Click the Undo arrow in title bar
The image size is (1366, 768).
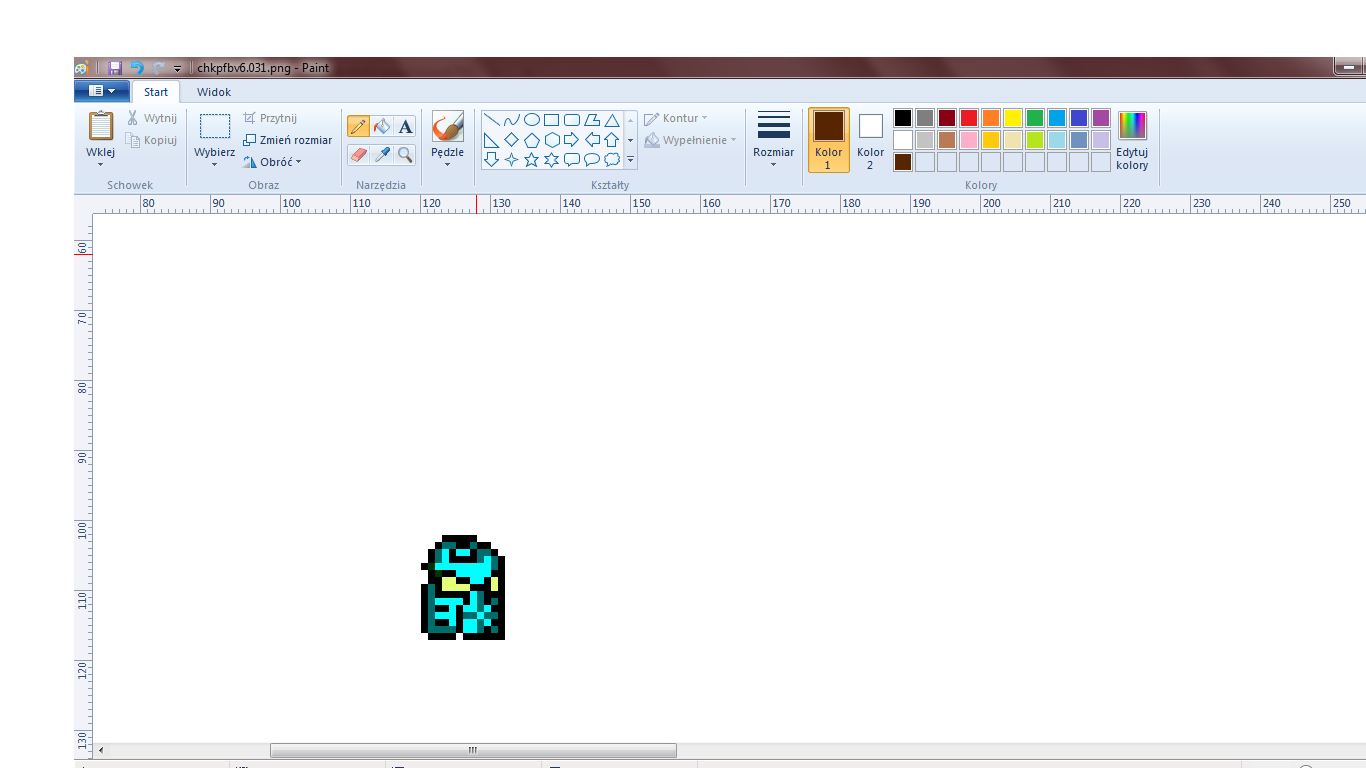137,68
